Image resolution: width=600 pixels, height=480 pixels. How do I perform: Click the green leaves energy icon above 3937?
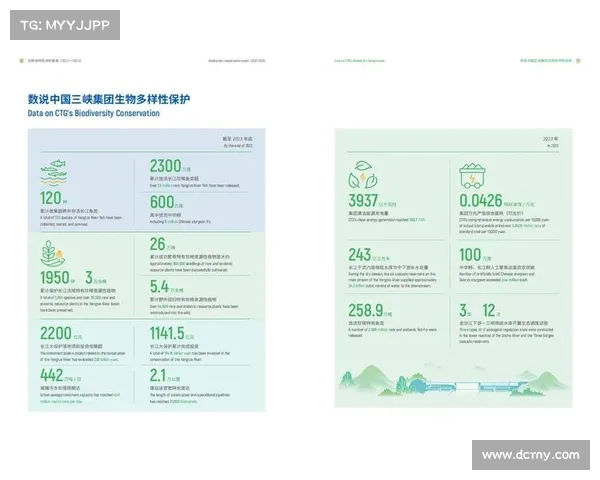[362, 175]
